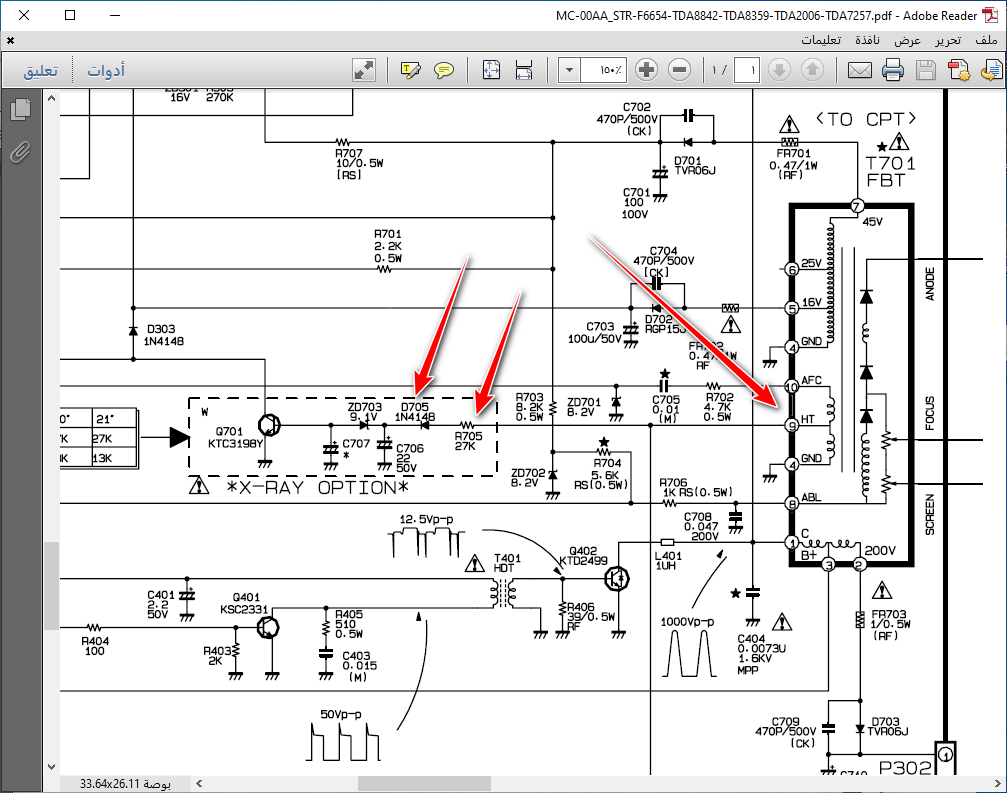Click the "R706" resistor label
Screen dimensions: 1007x793
point(673,482)
